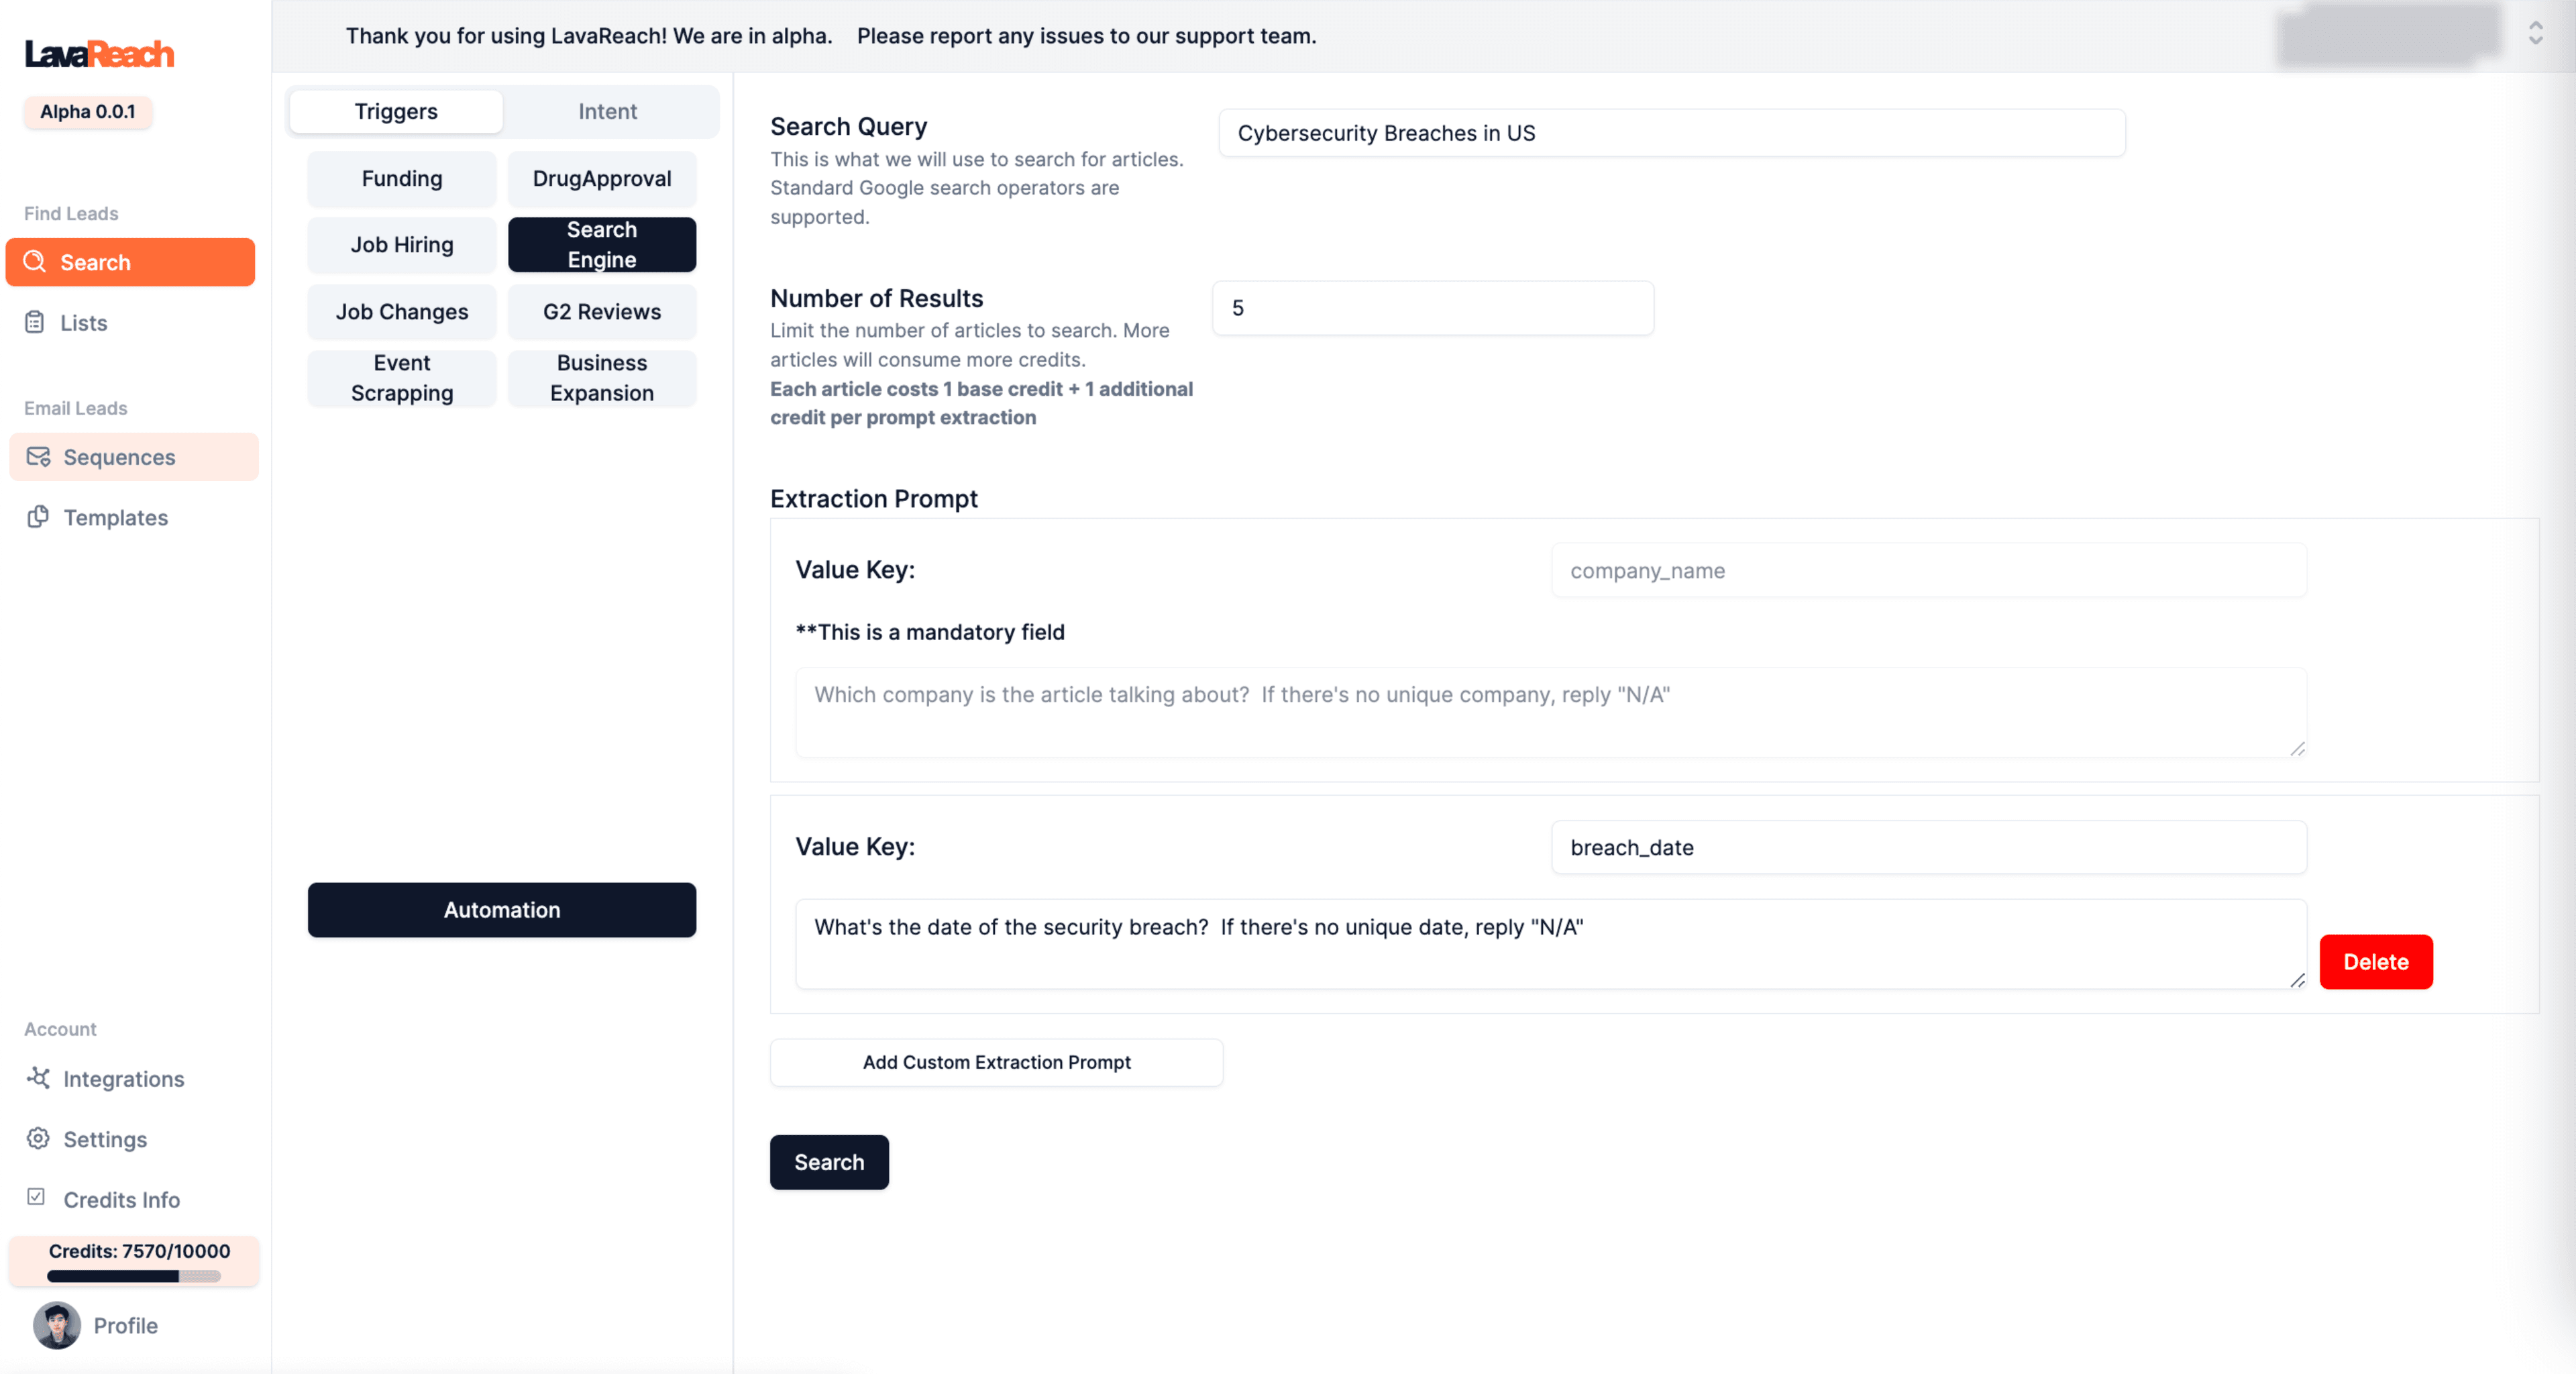Click the G2 Reviews trigger option
The height and width of the screenshot is (1374, 2576).
tap(602, 310)
